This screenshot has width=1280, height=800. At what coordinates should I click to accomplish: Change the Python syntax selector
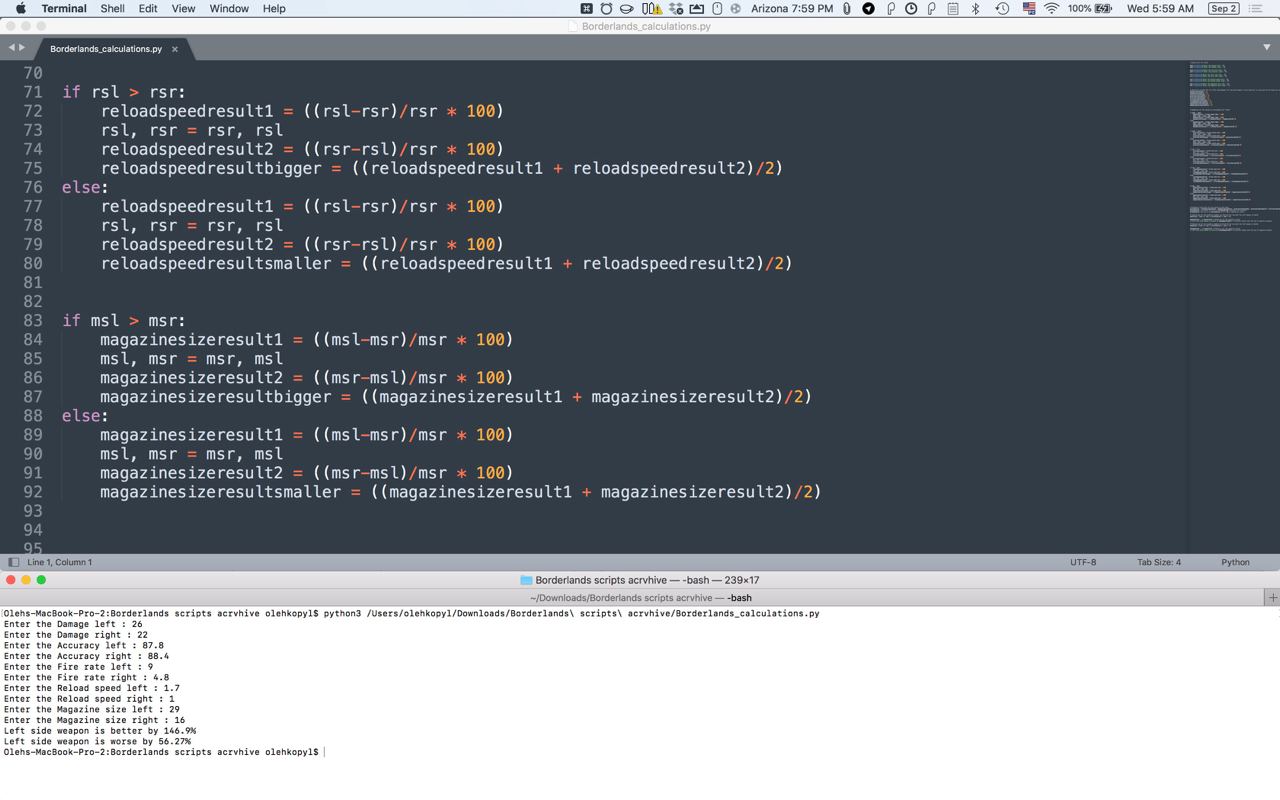[1235, 562]
